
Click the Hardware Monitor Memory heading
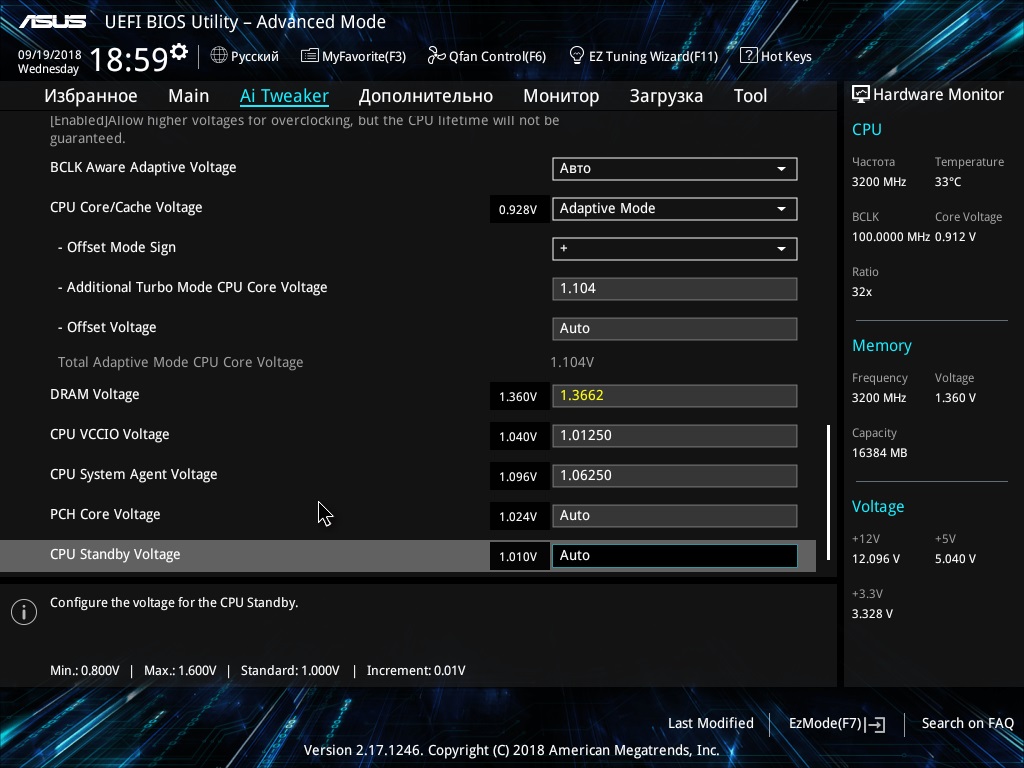click(882, 345)
